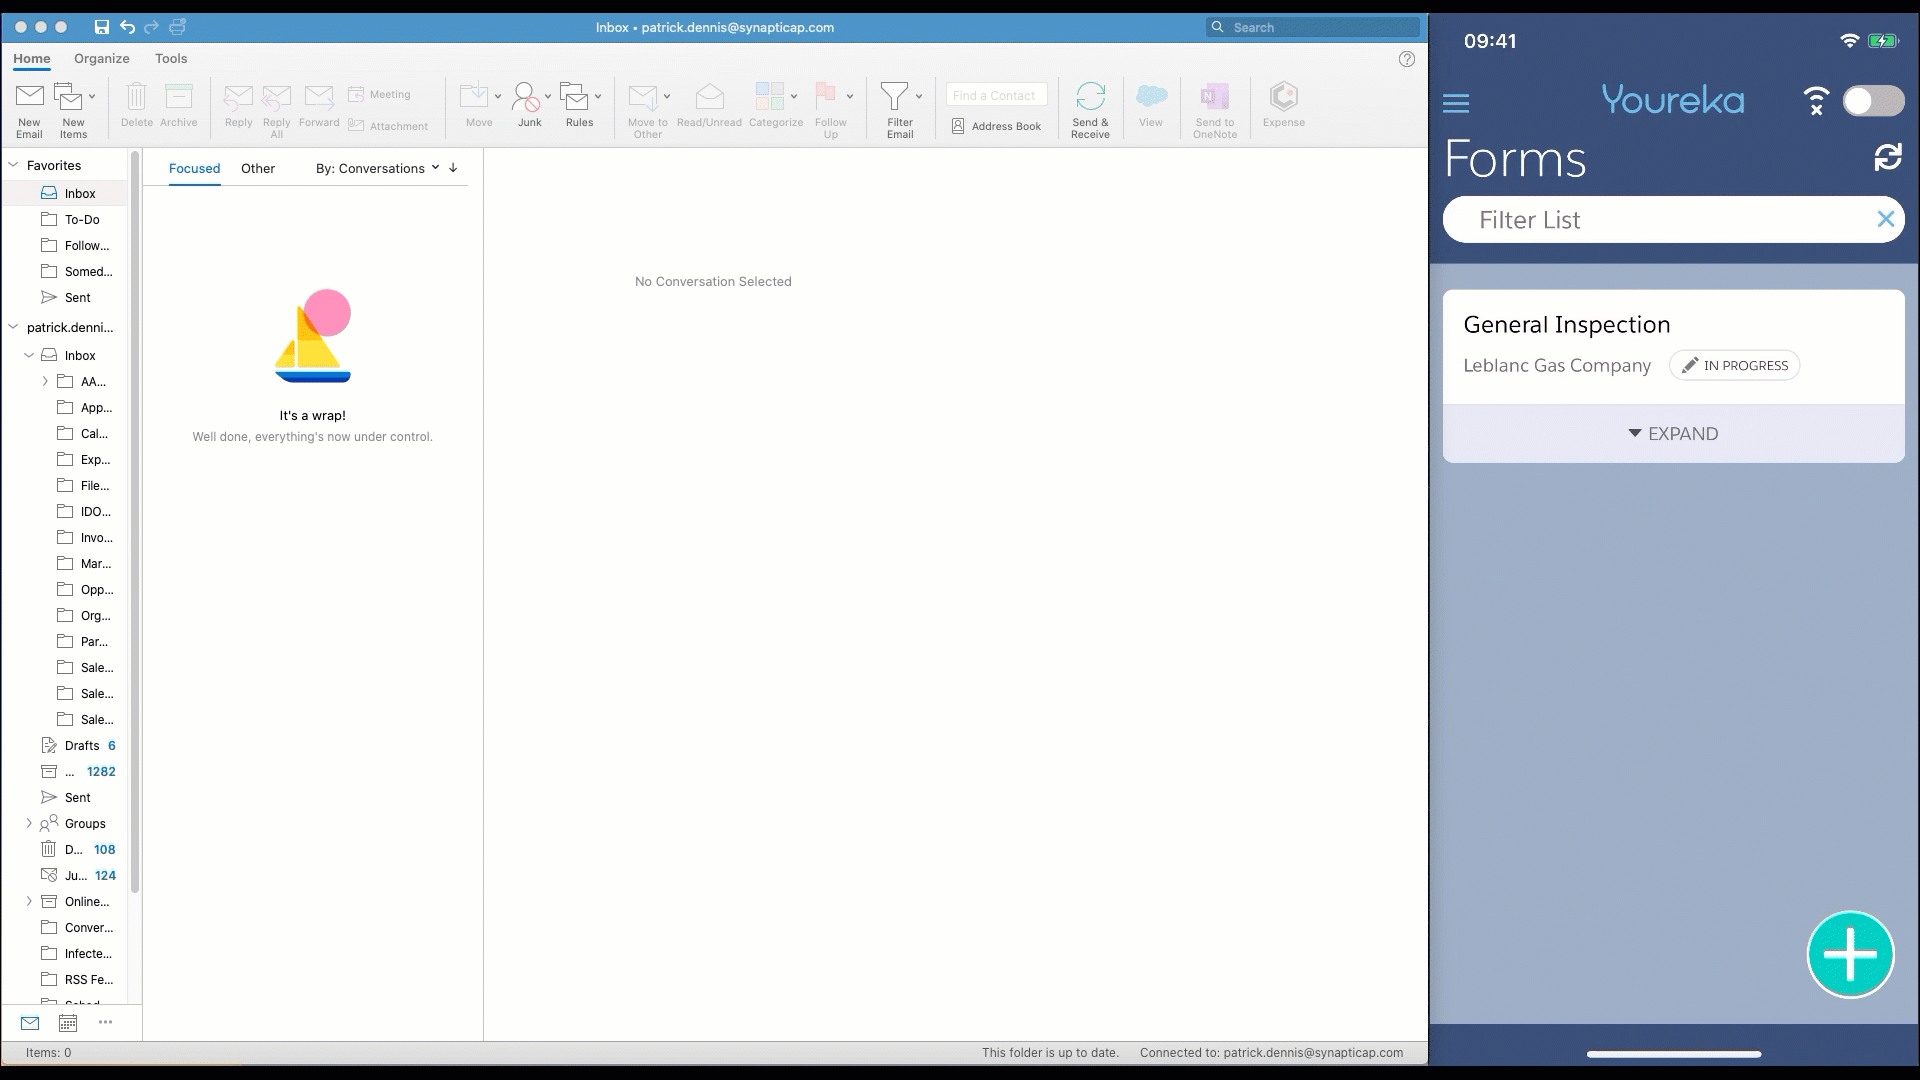
Task: Click the Move to Other icon
Action: tap(642, 97)
